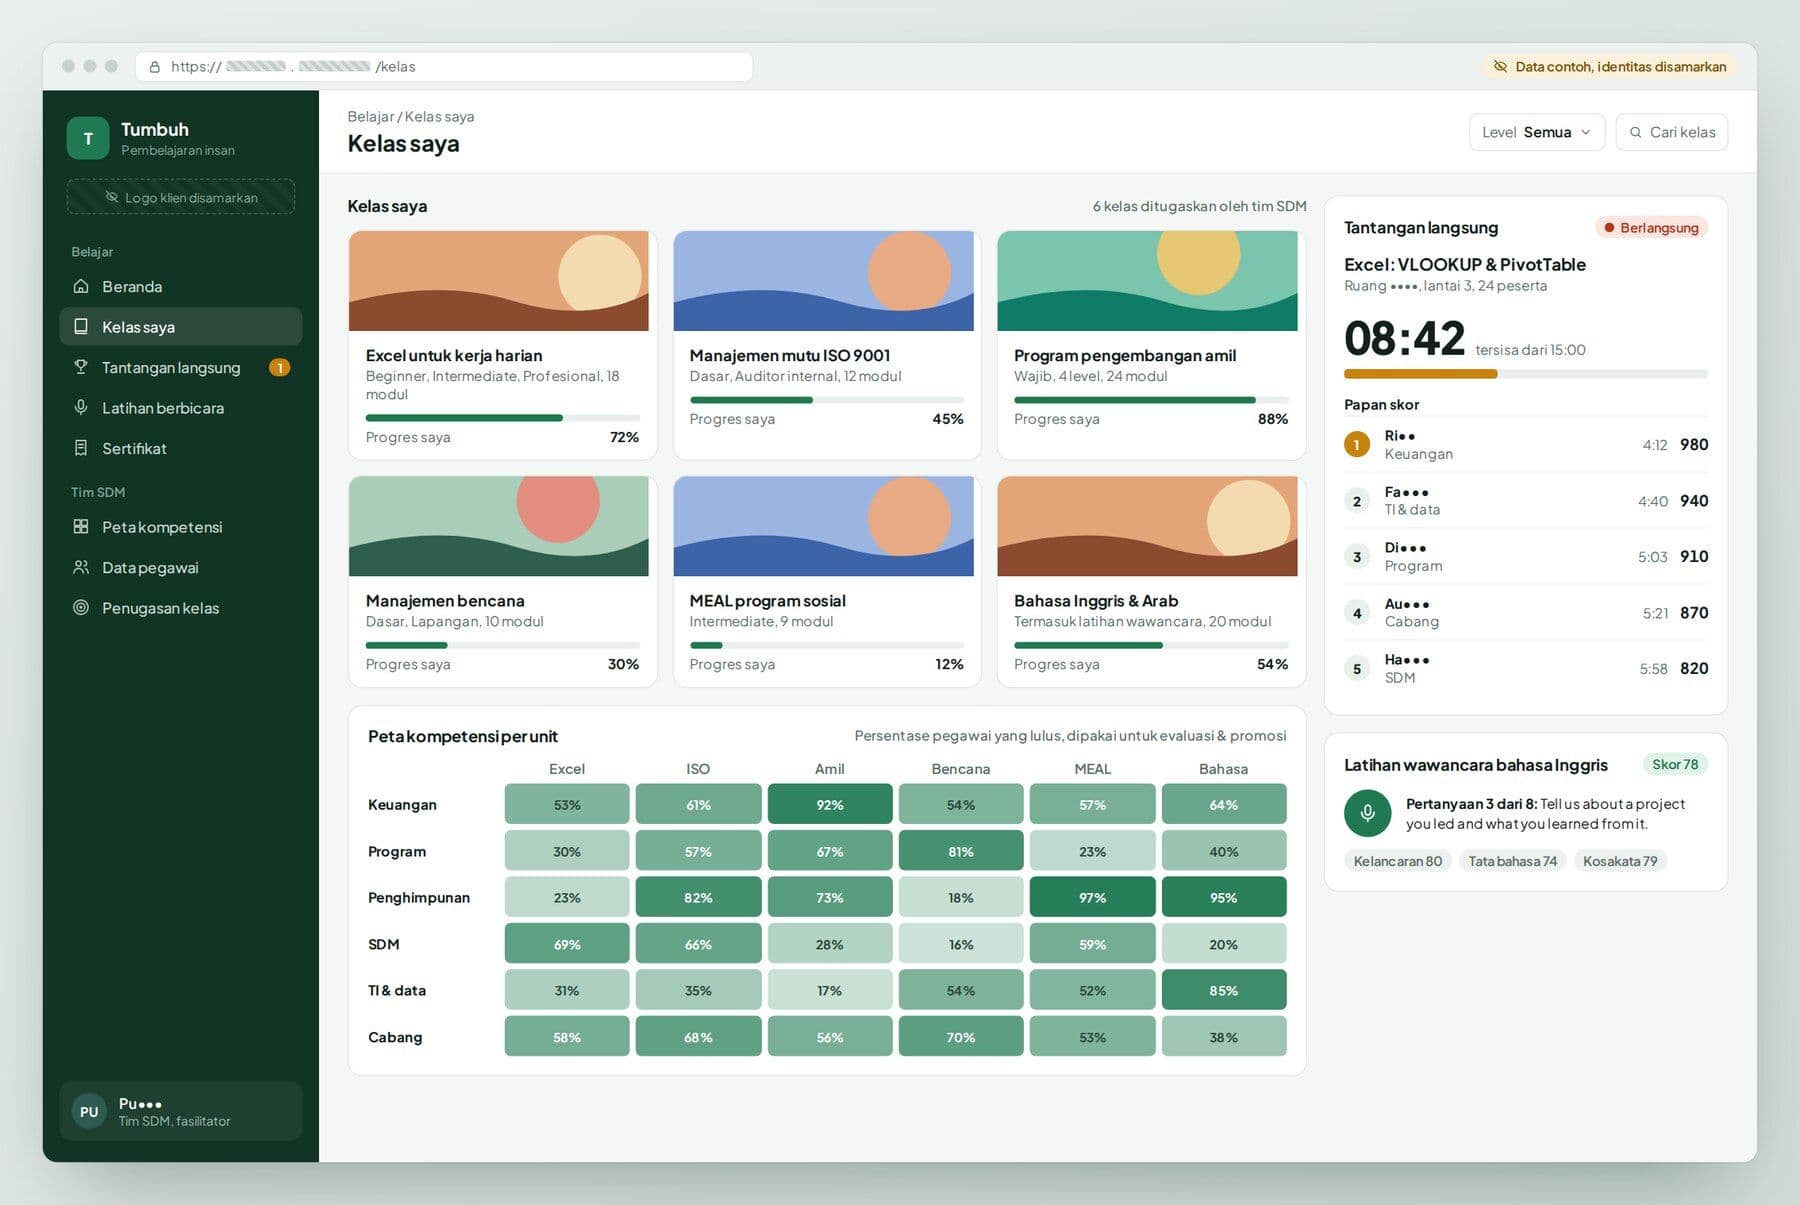
Task: Click the Fa••• TI & data scoreboard row
Action: click(x=1525, y=500)
